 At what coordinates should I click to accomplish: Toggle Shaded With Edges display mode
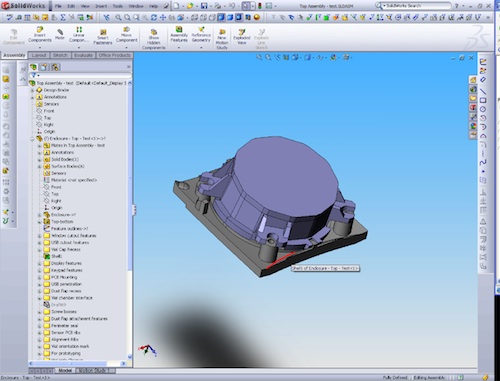click(x=221, y=17)
